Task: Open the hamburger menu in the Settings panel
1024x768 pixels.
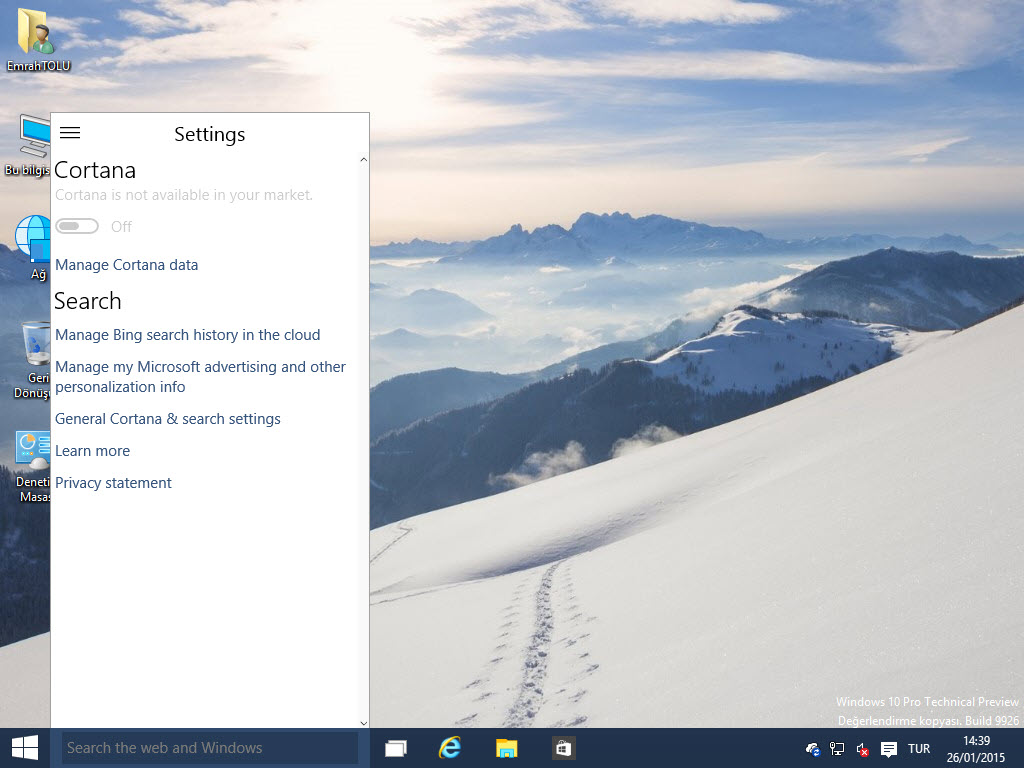Action: (x=70, y=133)
